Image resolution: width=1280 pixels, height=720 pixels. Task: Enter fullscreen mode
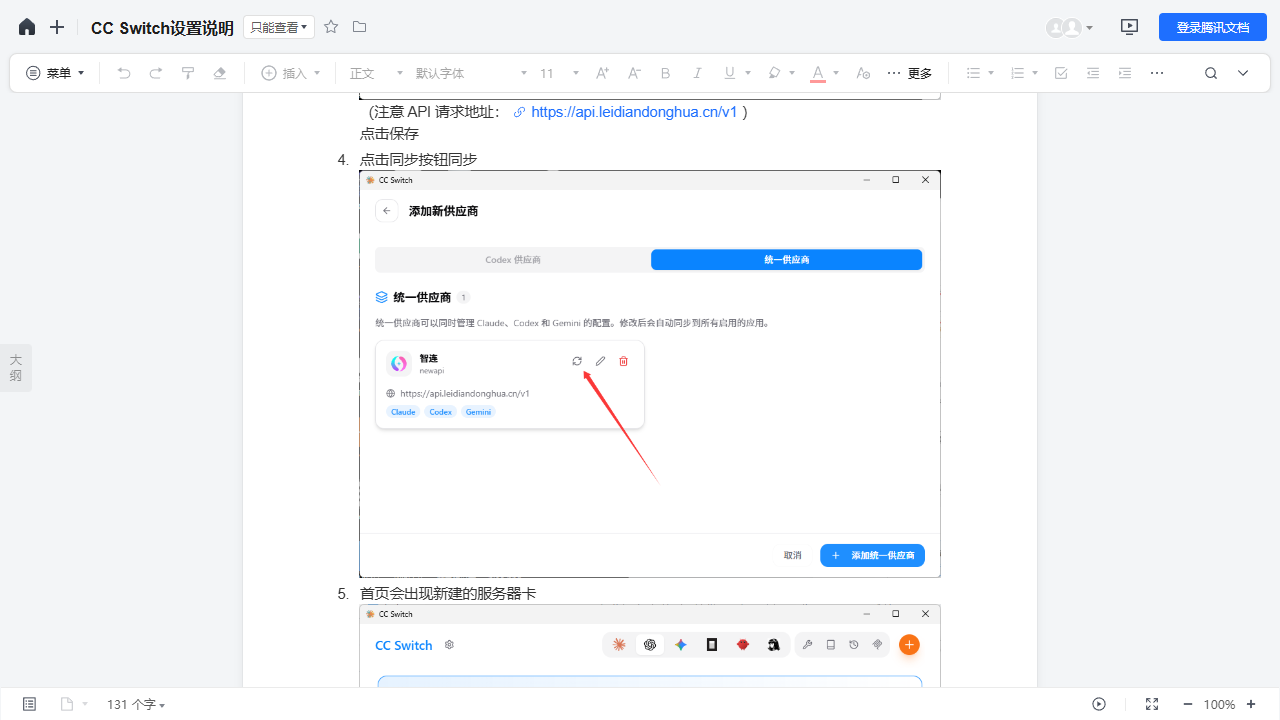click(x=1152, y=704)
